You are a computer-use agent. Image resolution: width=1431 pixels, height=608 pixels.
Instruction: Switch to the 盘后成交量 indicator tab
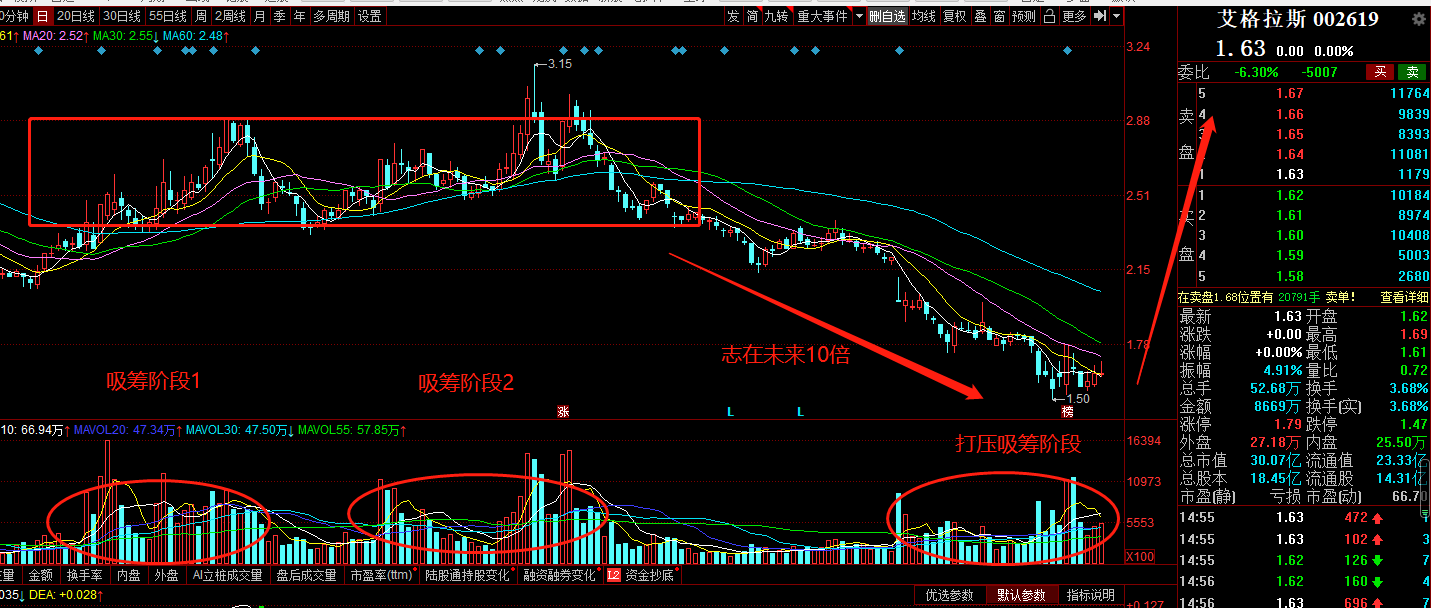[x=306, y=575]
